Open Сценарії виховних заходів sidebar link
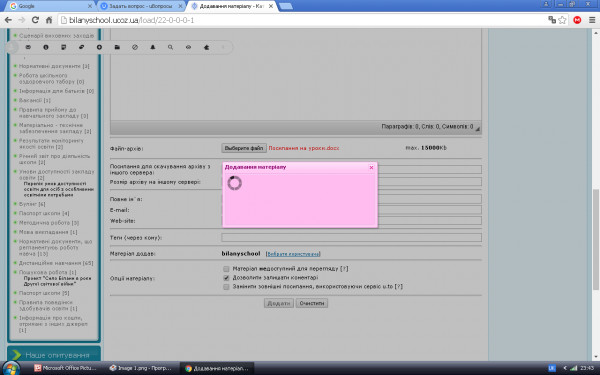This screenshot has width=600, height=375. click(56, 36)
